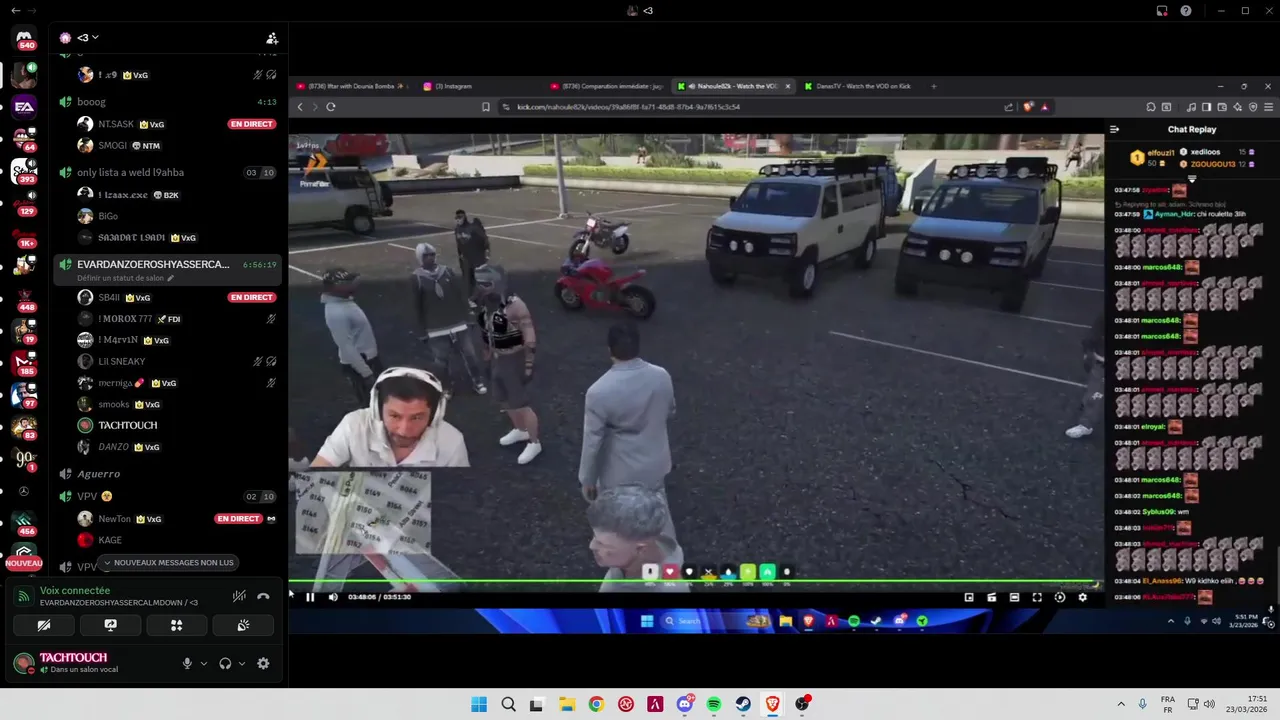
Task: Jump to 'Nouveaux messages non lus' pill
Action: (x=169, y=563)
